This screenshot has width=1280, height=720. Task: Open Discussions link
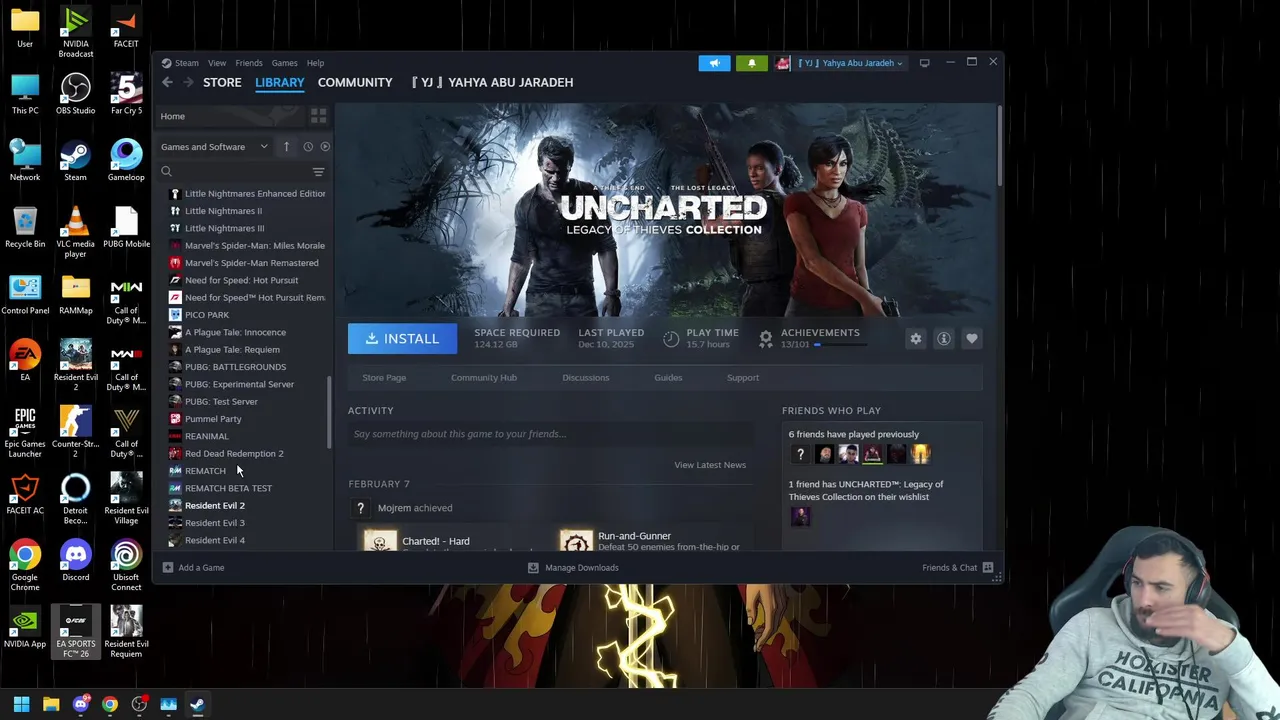586,378
